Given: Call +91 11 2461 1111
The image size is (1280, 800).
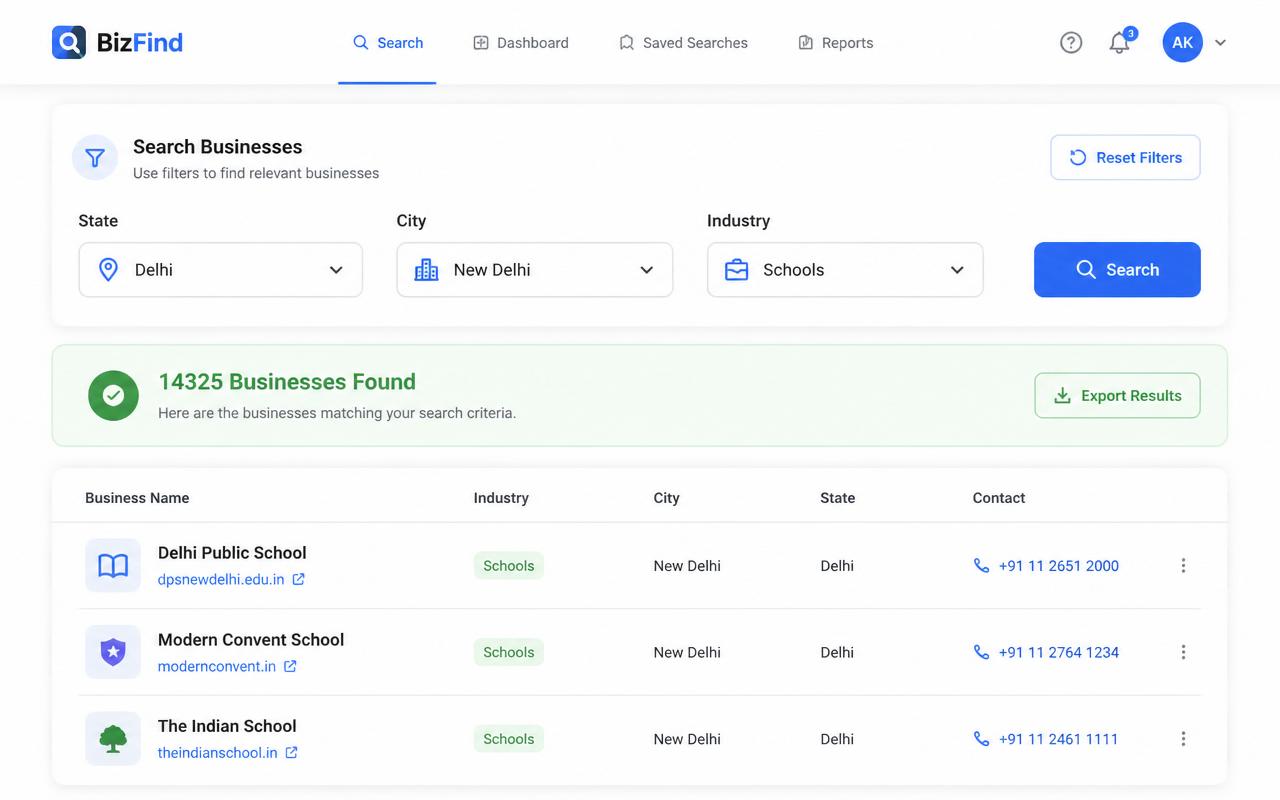Looking at the screenshot, I should point(1058,739).
